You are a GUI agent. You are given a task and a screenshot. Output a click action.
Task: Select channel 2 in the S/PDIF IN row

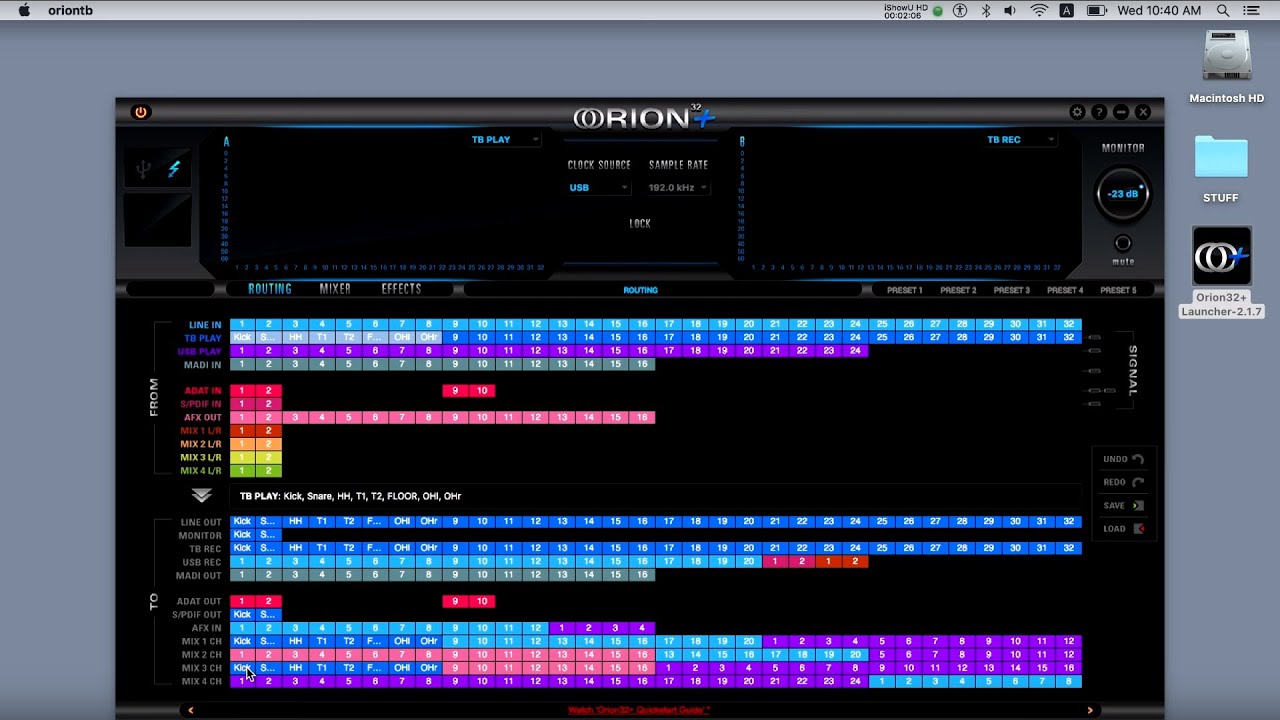coord(268,404)
